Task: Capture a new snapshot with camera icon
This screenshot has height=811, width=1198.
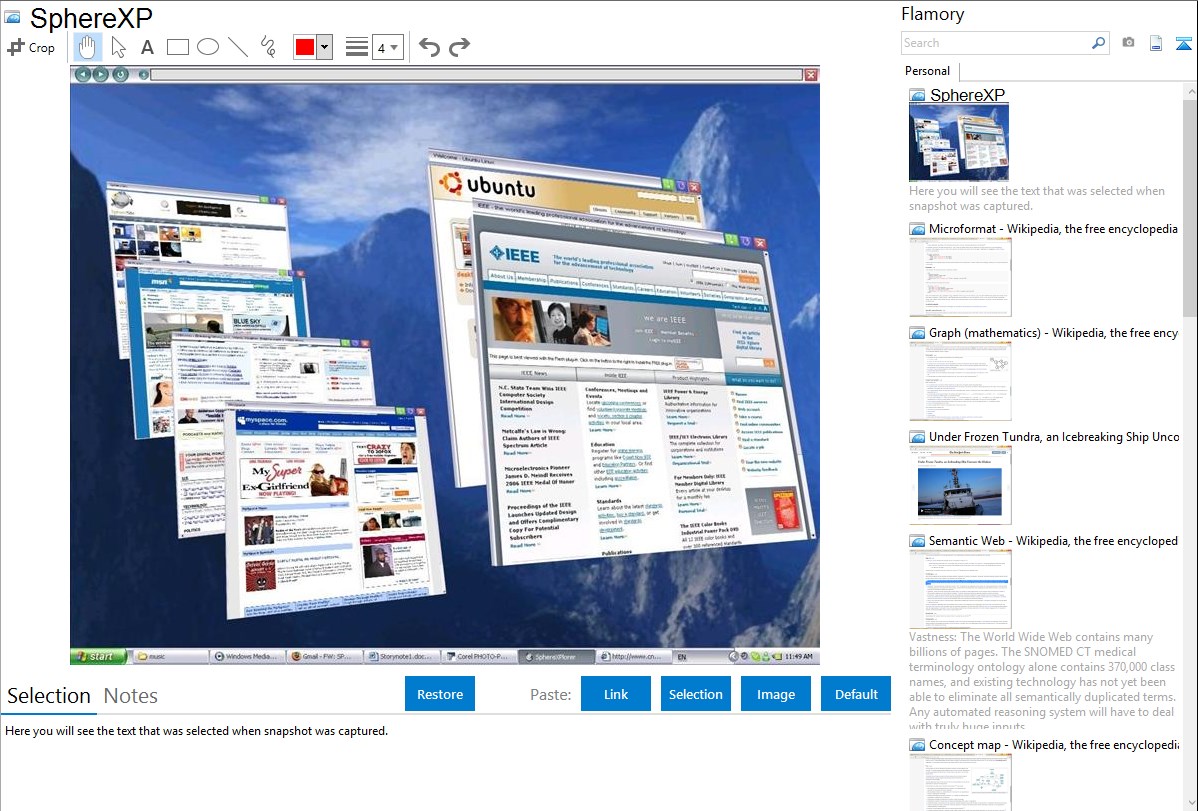Action: coord(1128,43)
